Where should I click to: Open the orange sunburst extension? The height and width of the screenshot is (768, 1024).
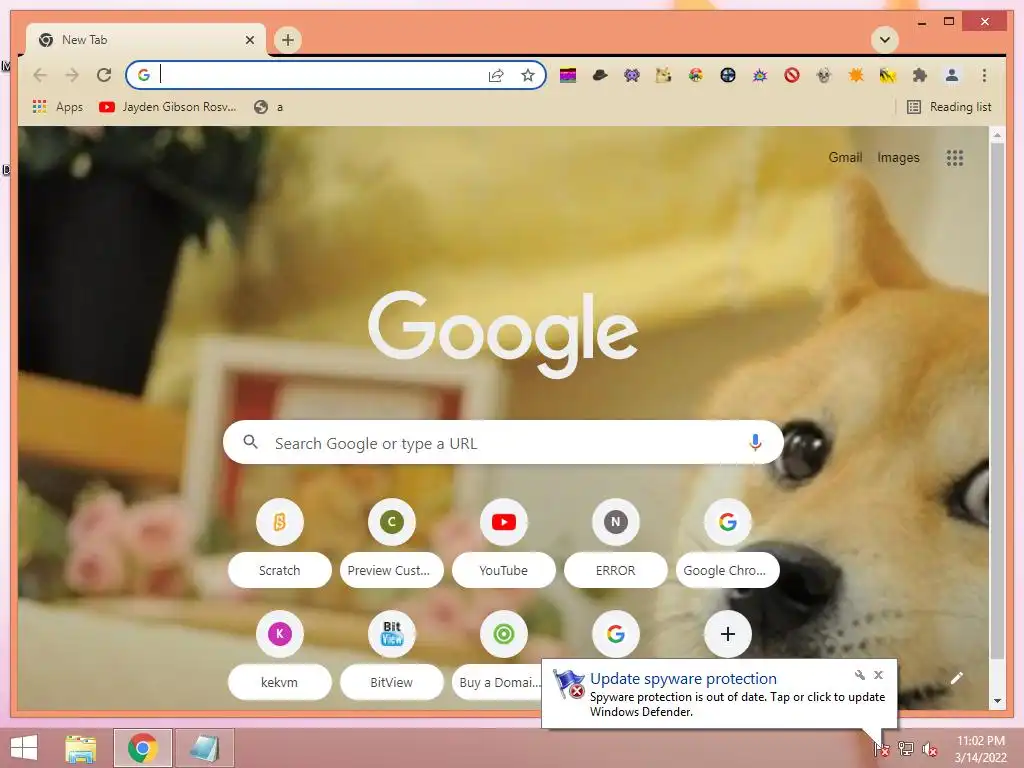click(x=856, y=76)
